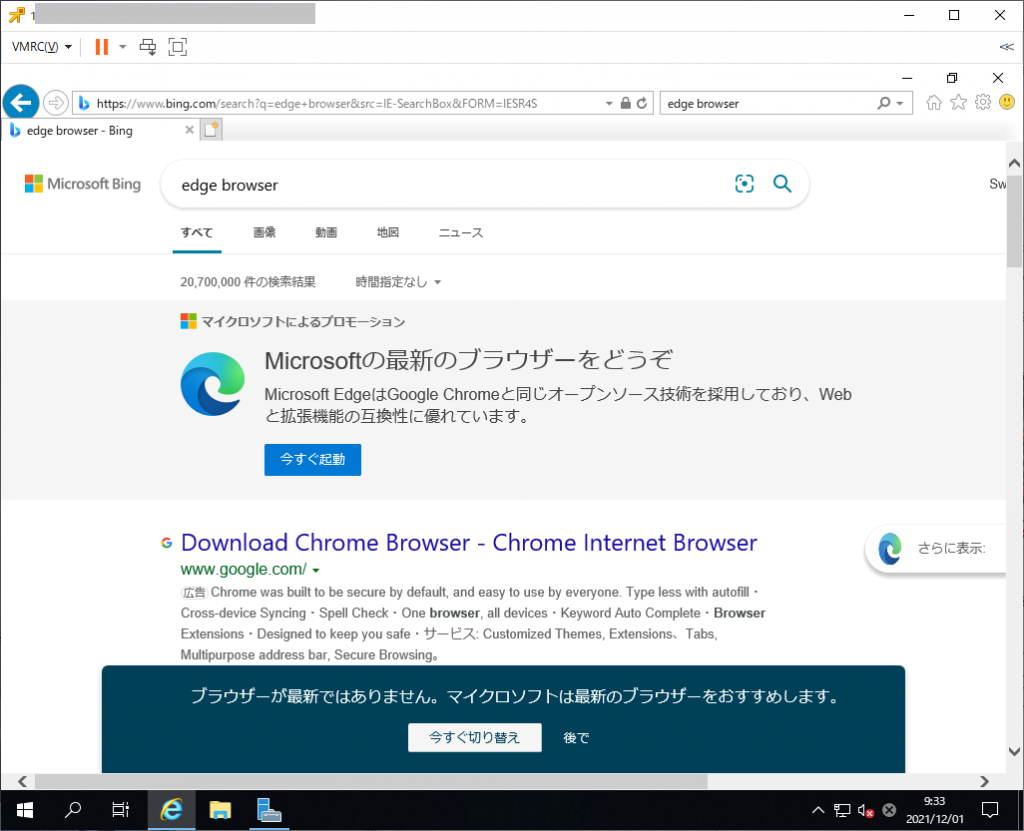The height and width of the screenshot is (831, 1024).
Task: Click the Bing visual search camera icon
Action: (x=744, y=184)
